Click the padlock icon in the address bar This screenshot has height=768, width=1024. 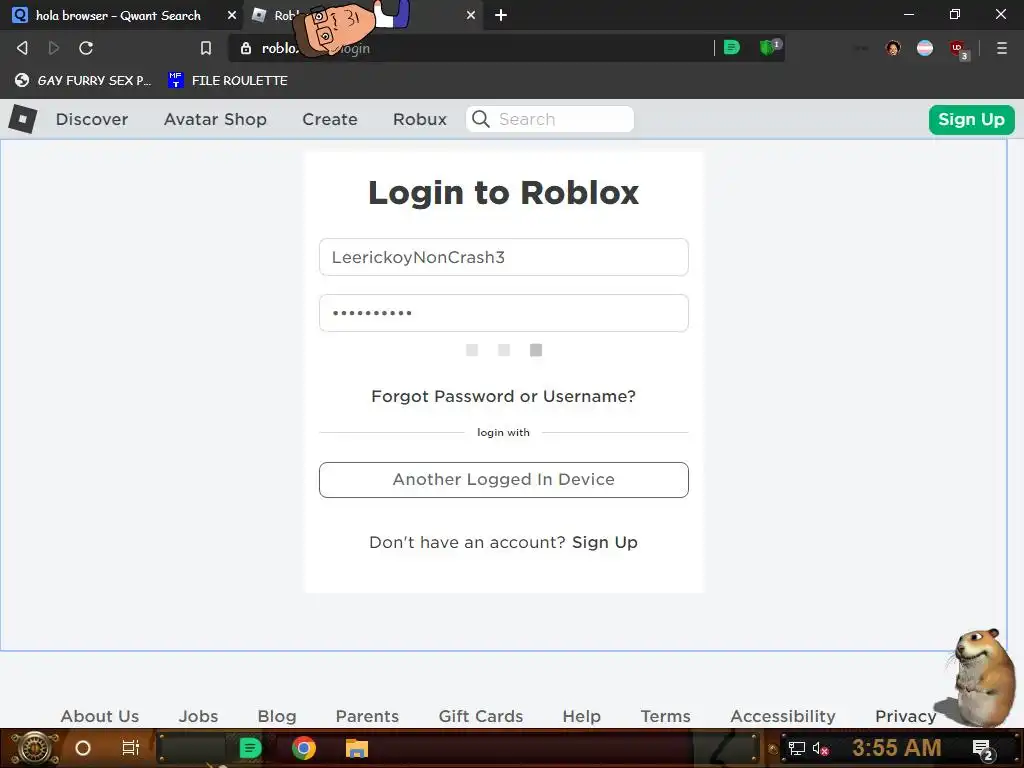(246, 48)
